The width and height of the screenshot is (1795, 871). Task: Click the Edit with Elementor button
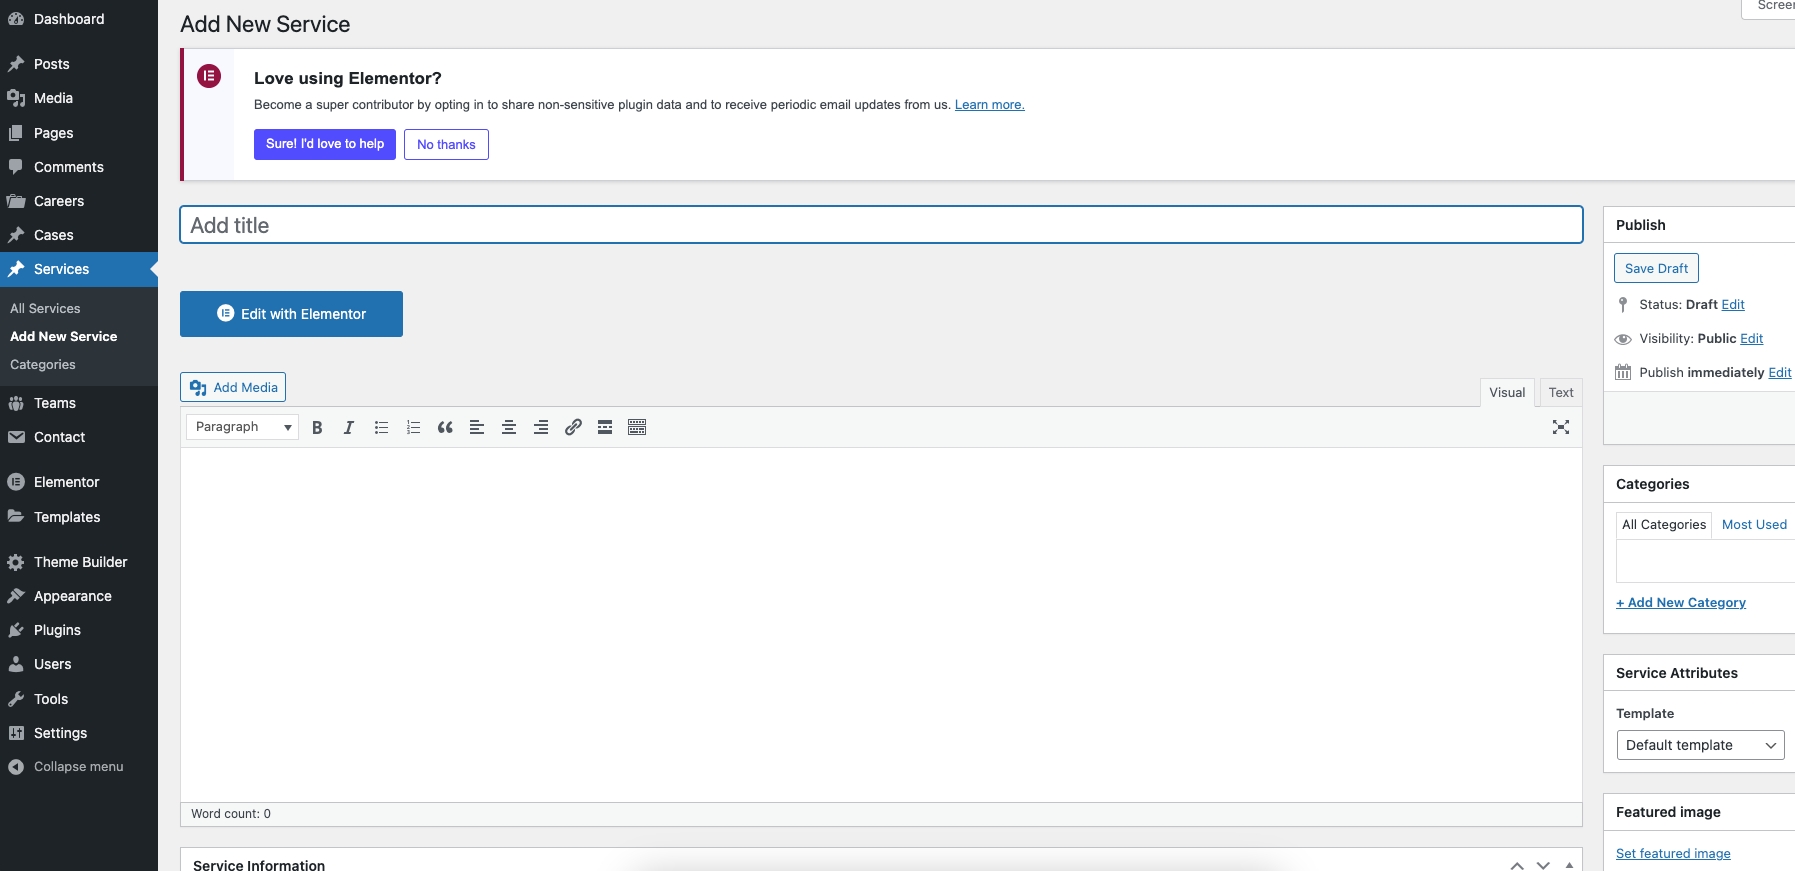click(291, 314)
